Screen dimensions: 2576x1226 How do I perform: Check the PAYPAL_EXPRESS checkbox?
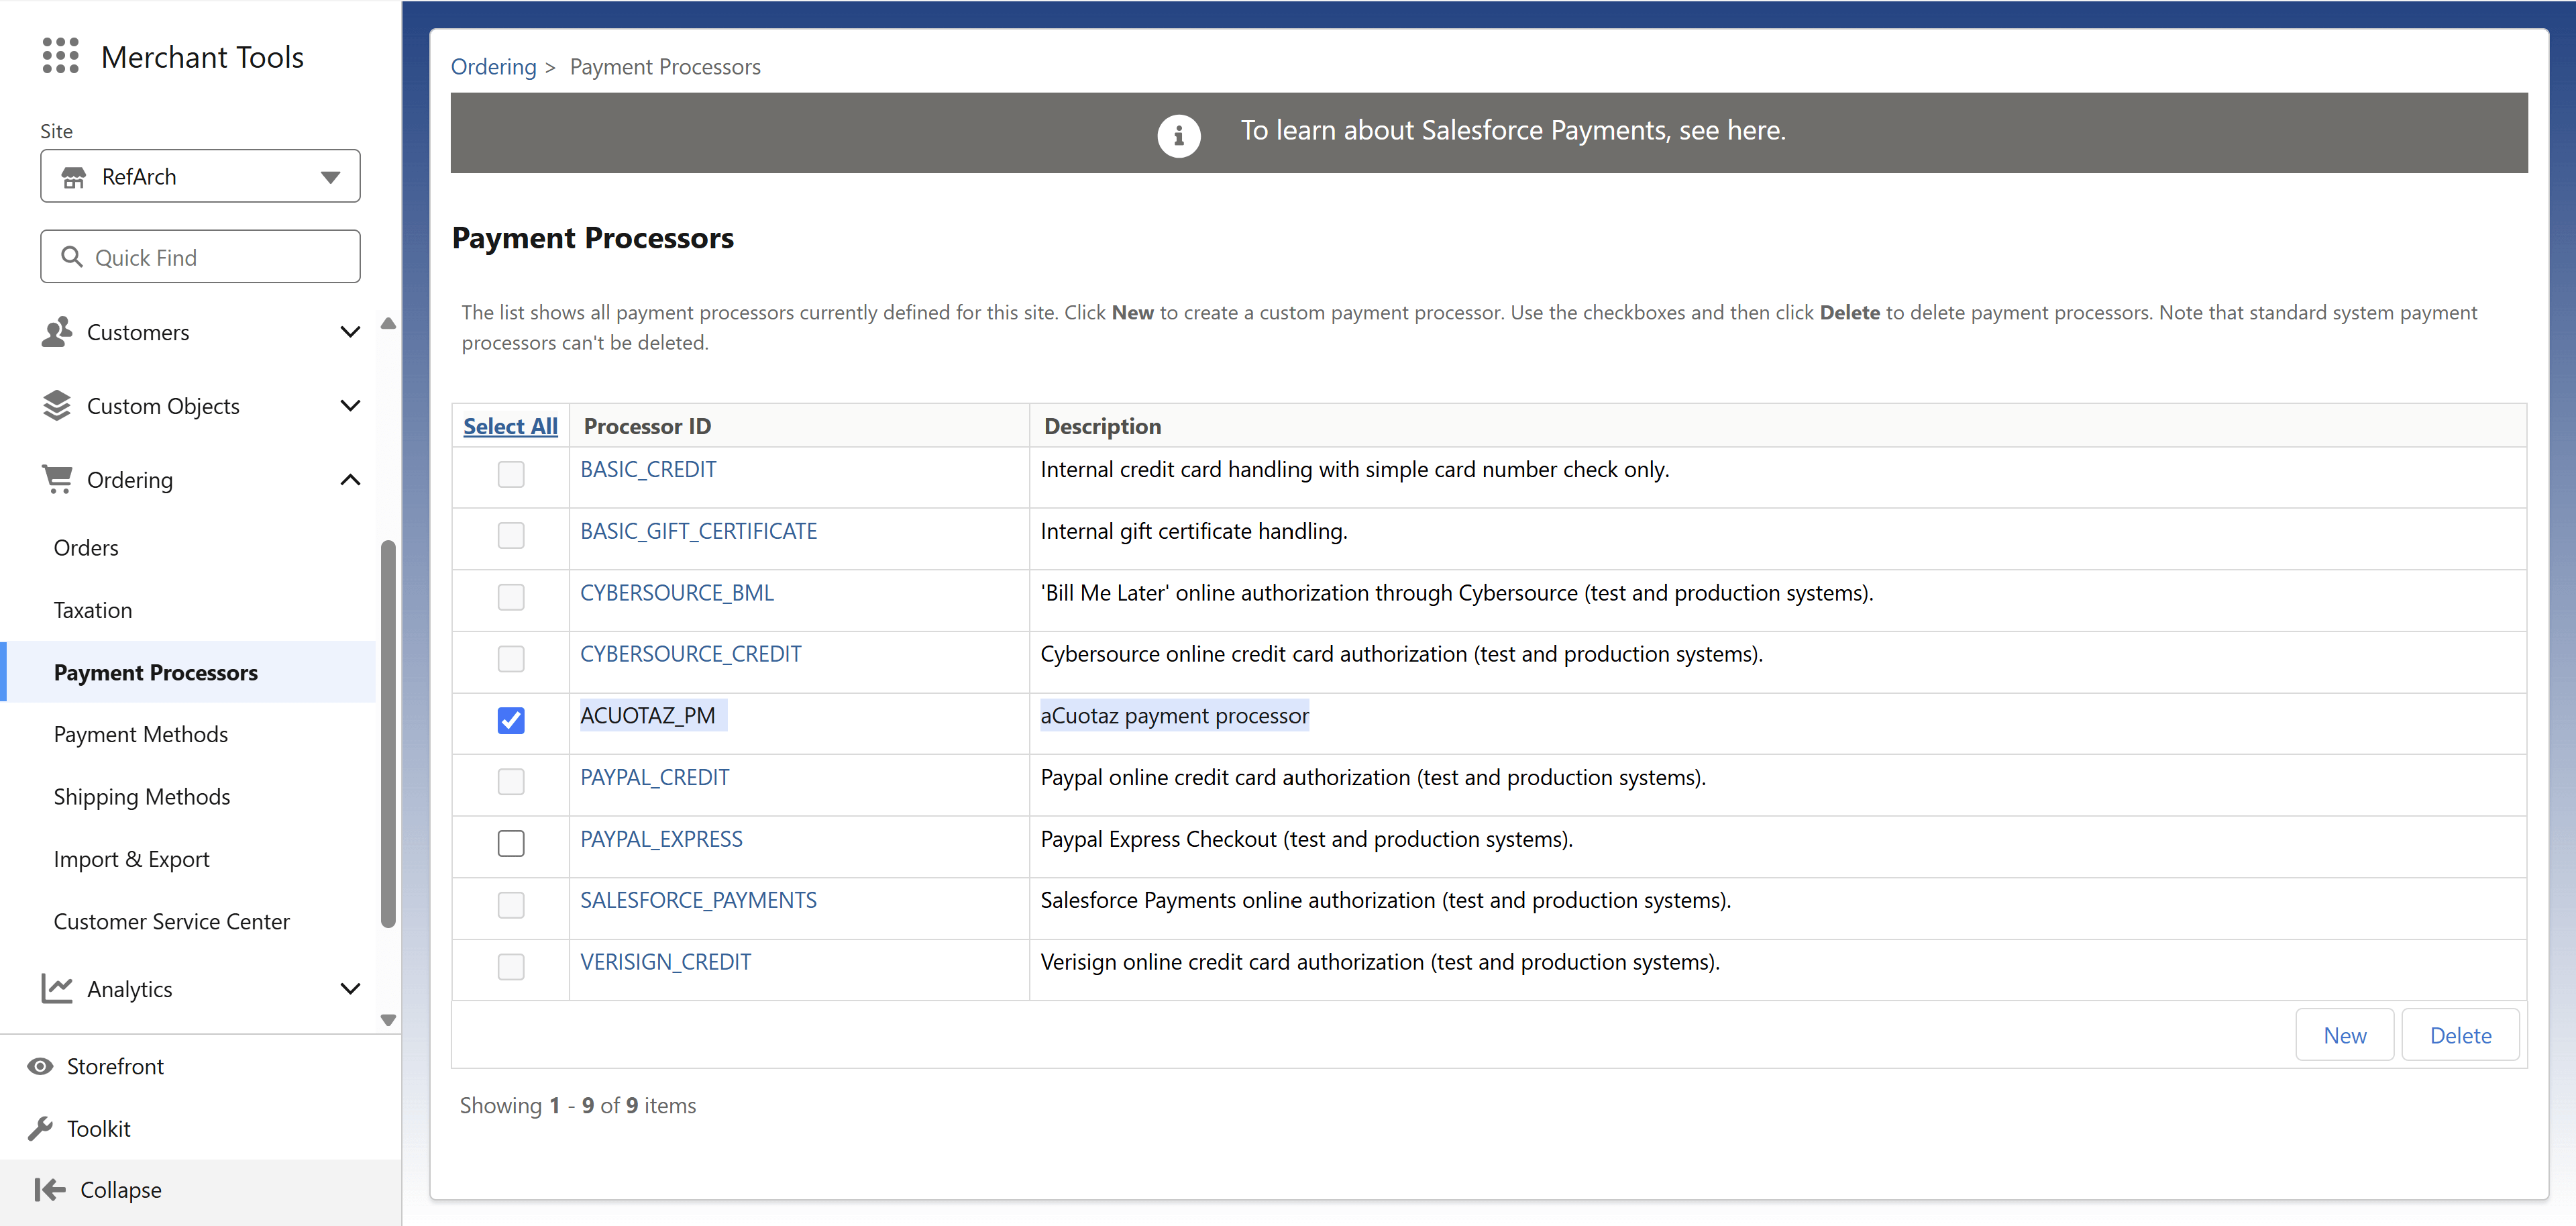(511, 843)
